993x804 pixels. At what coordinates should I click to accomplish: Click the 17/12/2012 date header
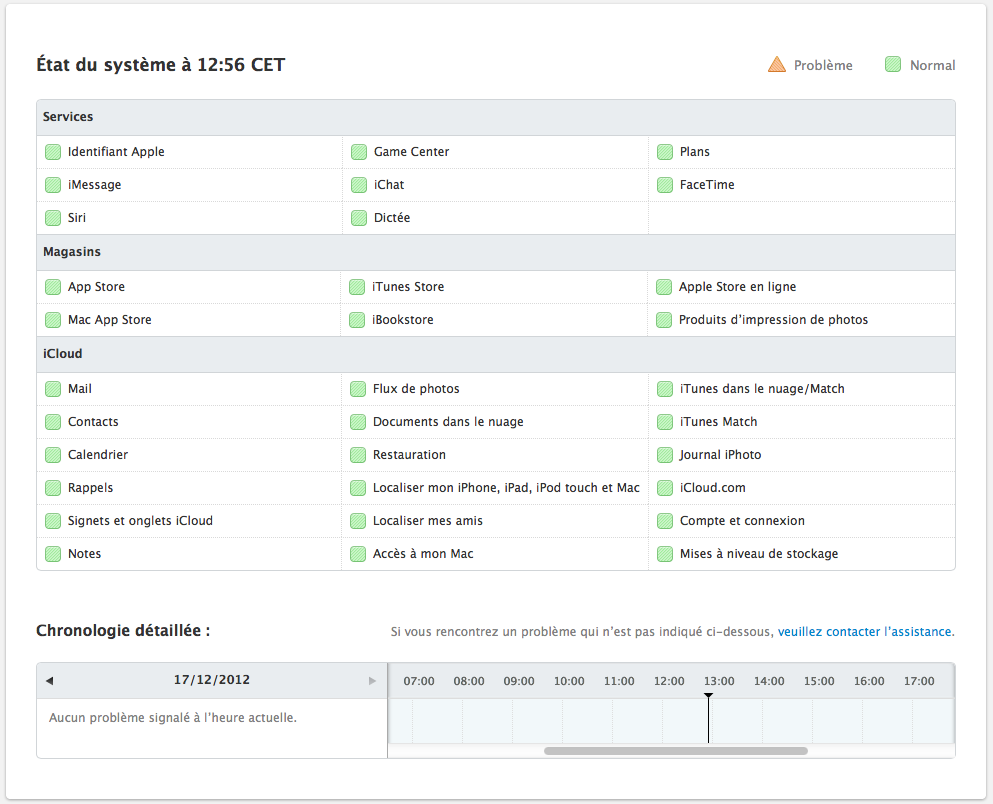[x=212, y=680]
